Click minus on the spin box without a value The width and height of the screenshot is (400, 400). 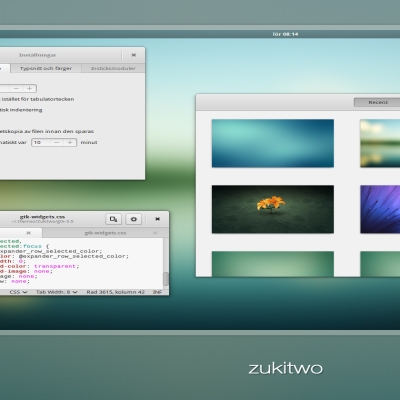[16, 88]
